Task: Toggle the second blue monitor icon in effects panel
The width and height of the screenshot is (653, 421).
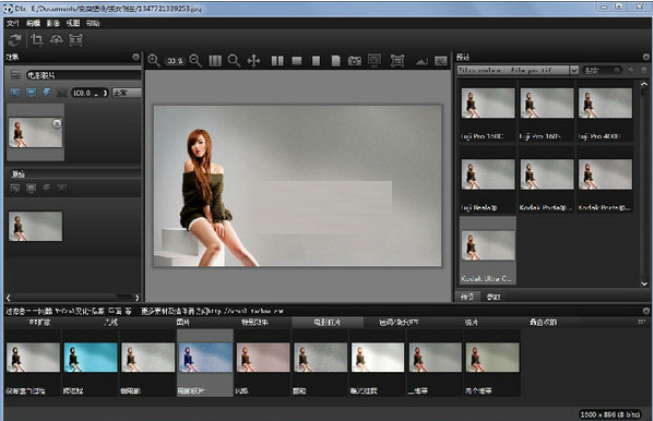Action: (x=31, y=92)
